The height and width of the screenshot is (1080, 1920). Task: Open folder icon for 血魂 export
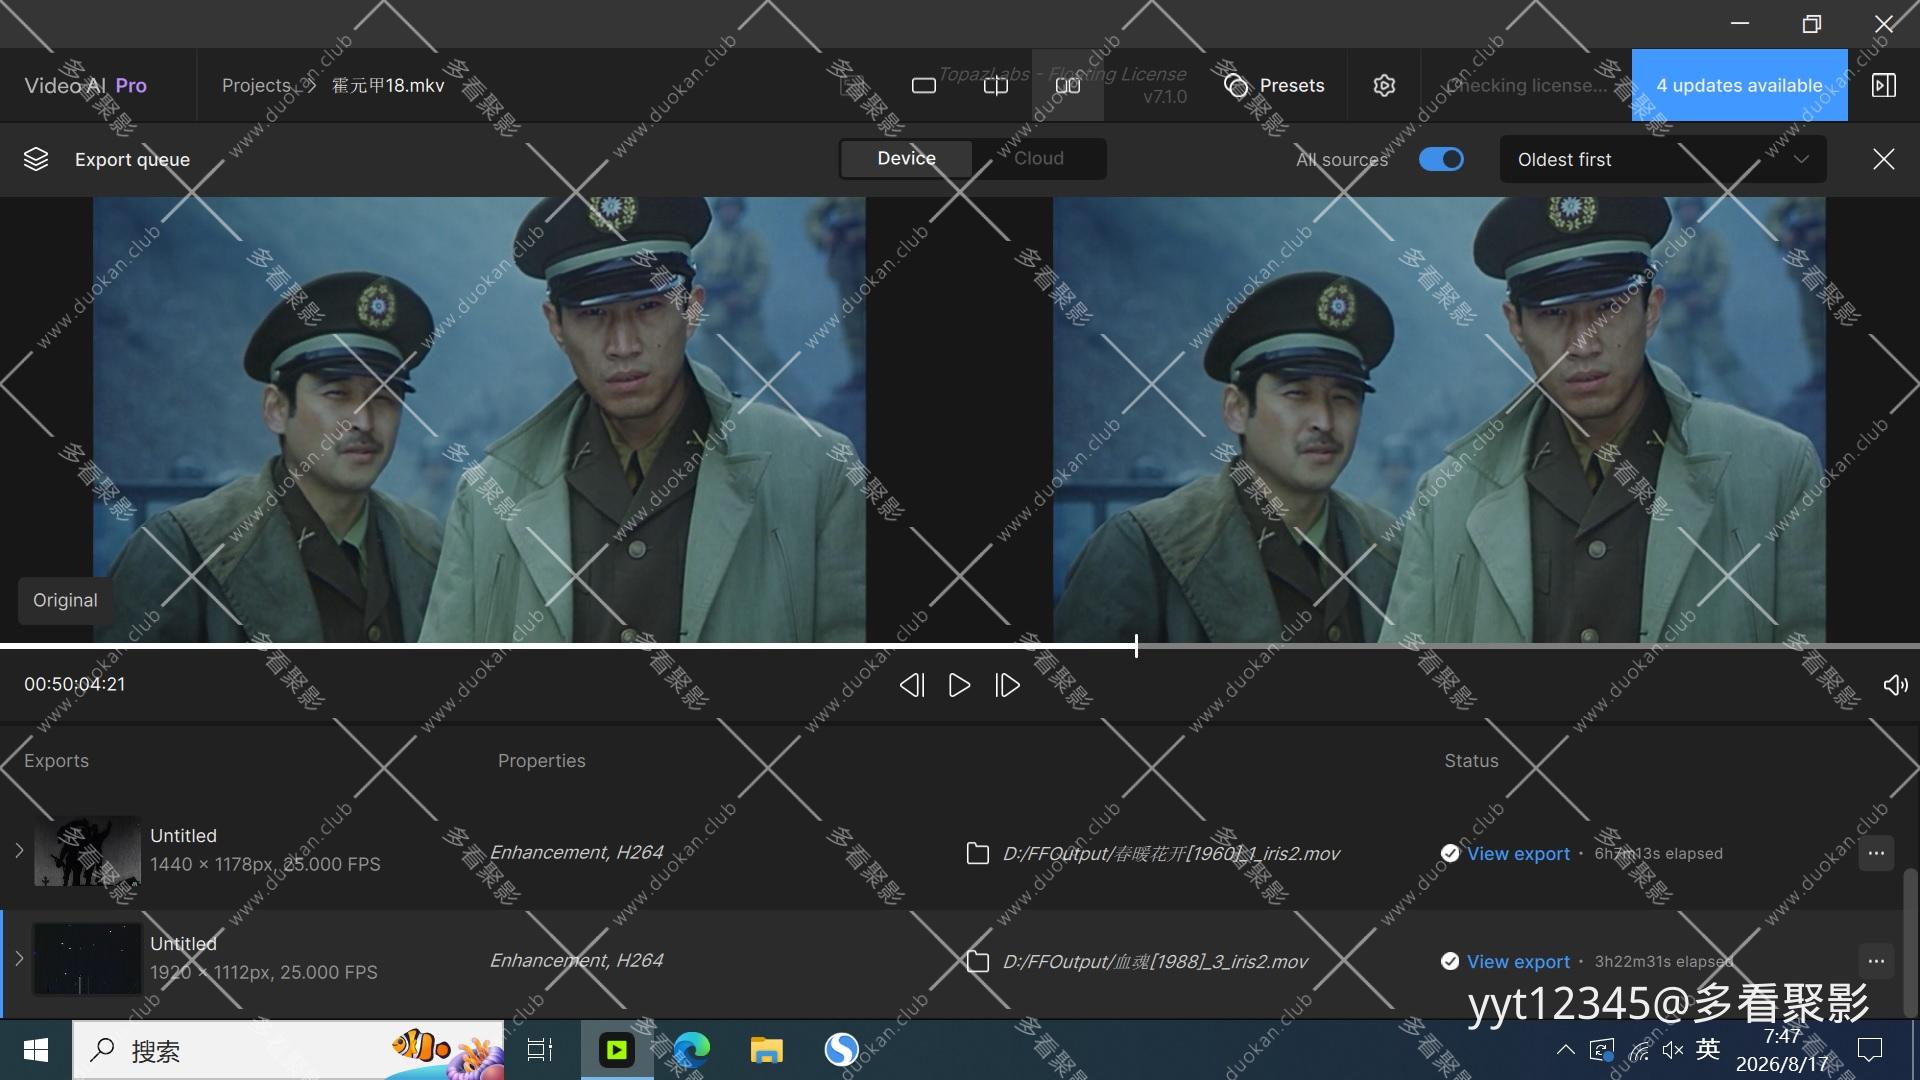pyautogui.click(x=977, y=961)
